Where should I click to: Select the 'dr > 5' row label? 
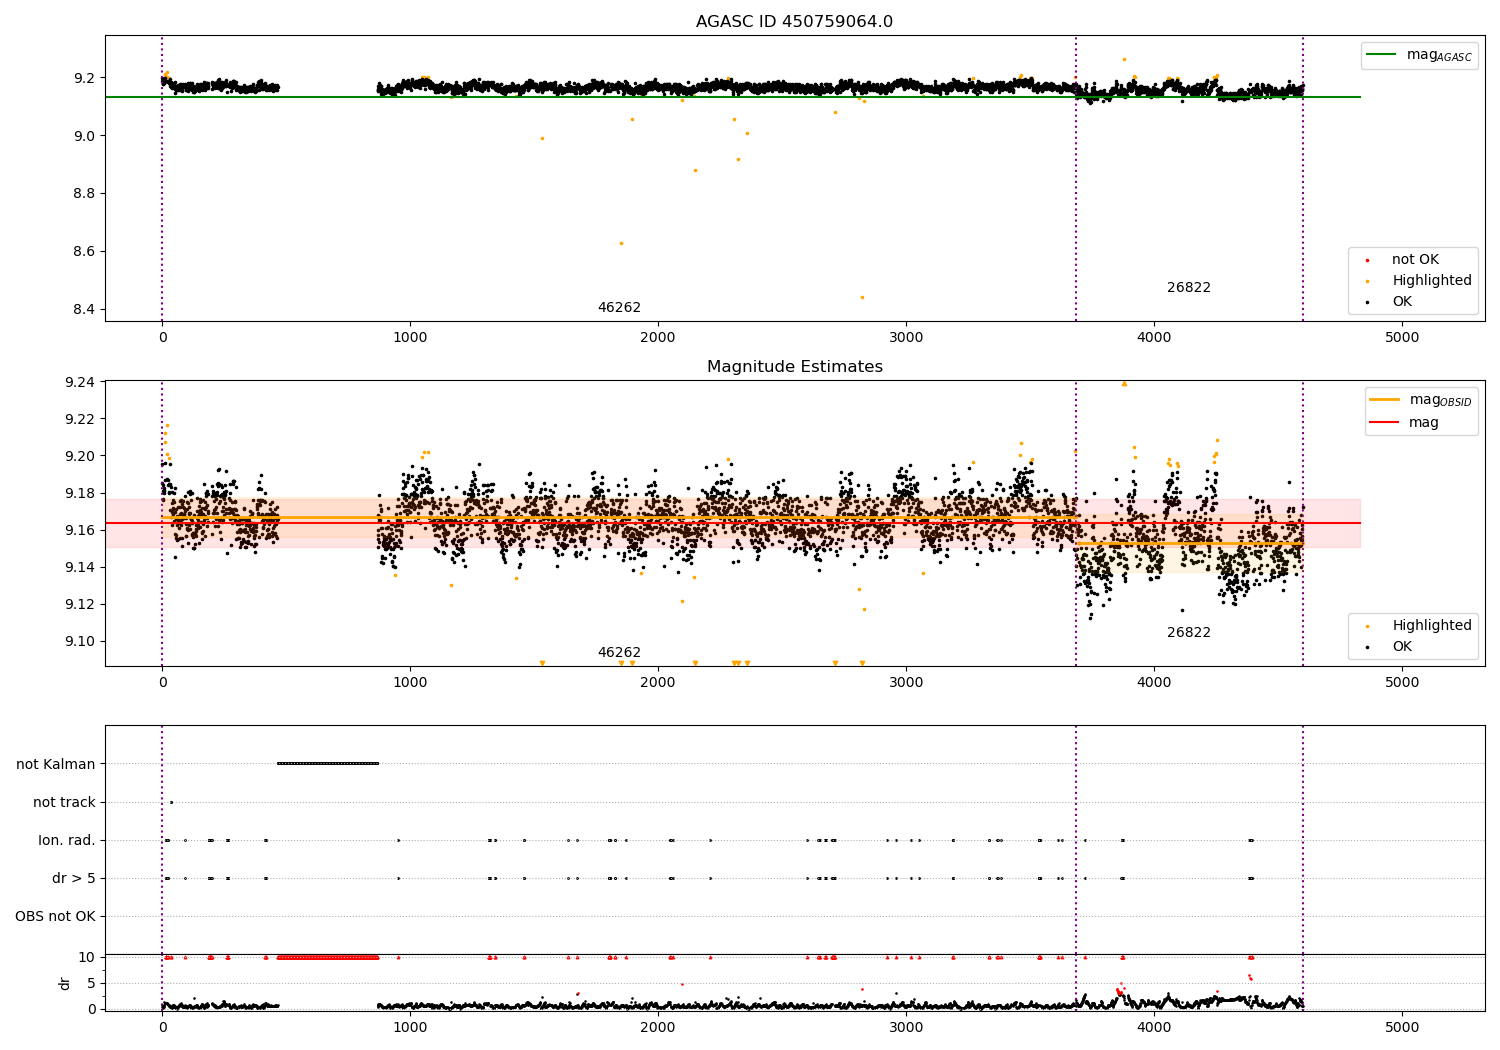[x=74, y=878]
